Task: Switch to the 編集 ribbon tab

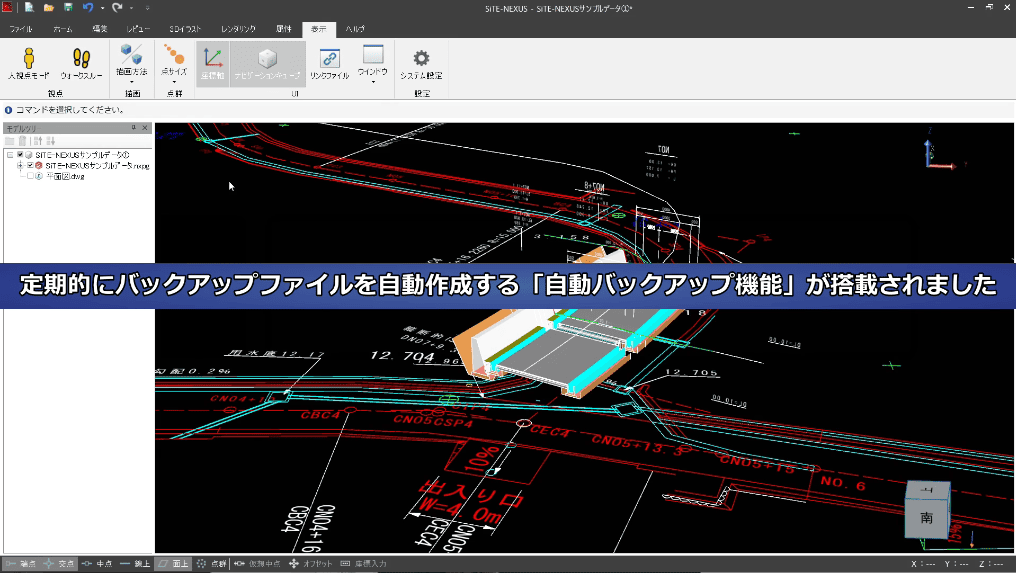Action: point(100,29)
